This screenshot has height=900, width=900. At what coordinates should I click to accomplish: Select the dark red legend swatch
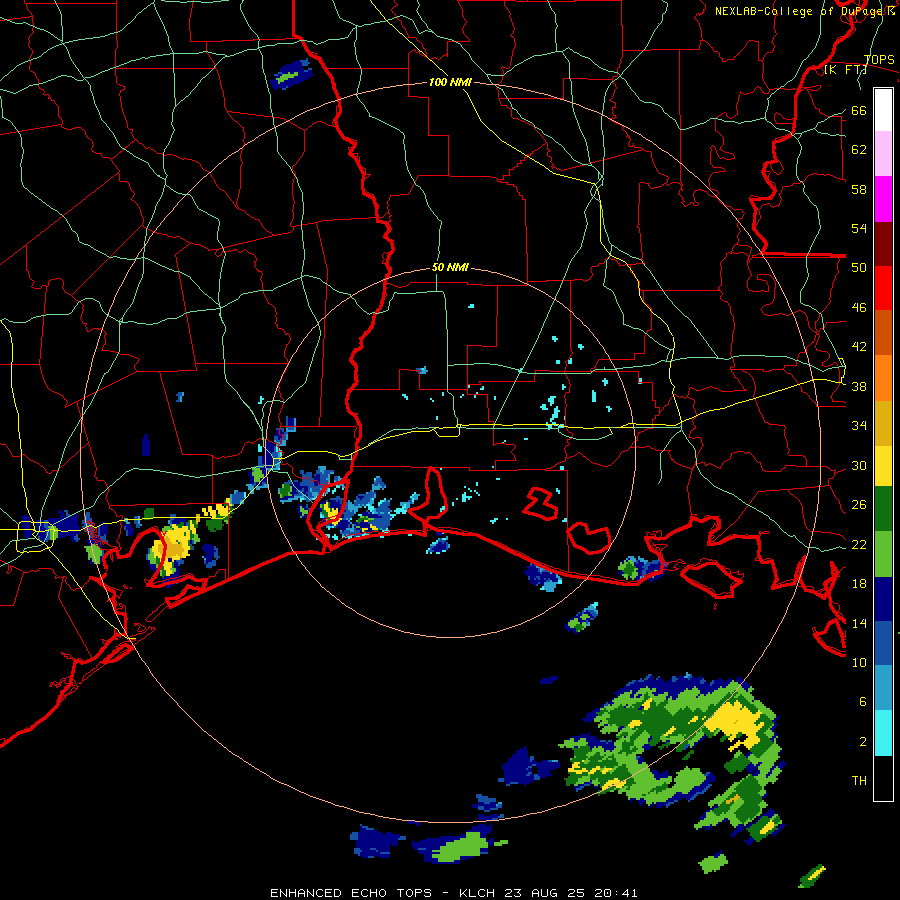click(x=883, y=244)
